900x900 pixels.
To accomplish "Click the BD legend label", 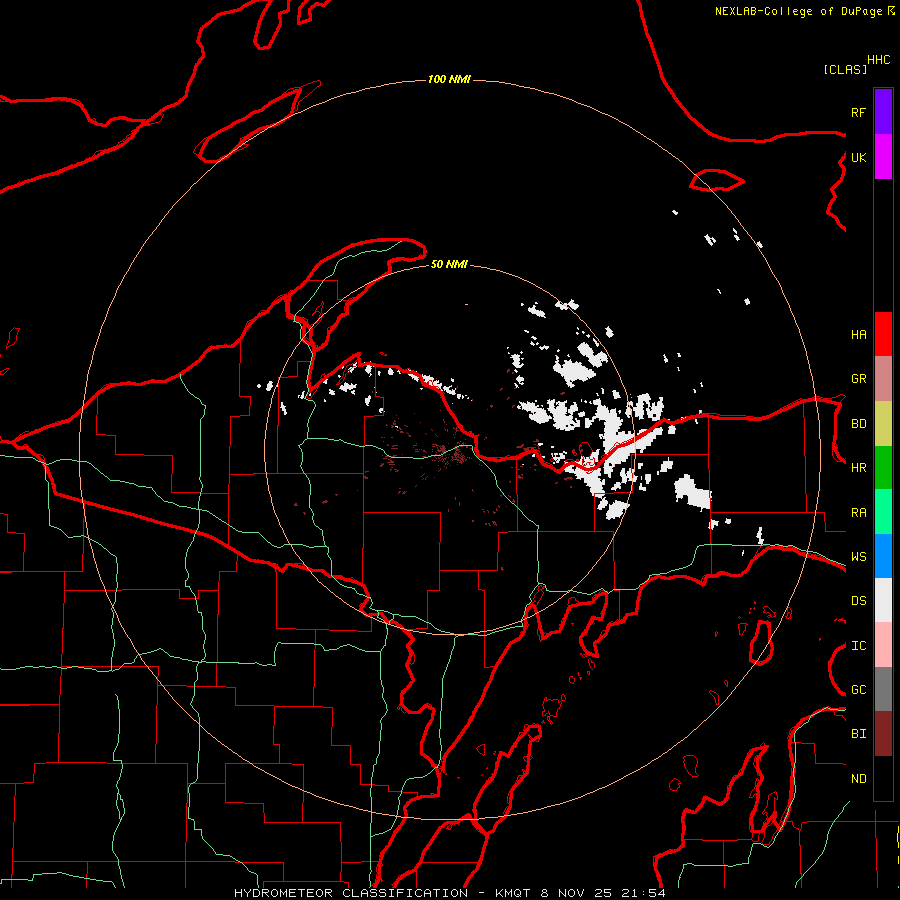I will (858, 424).
